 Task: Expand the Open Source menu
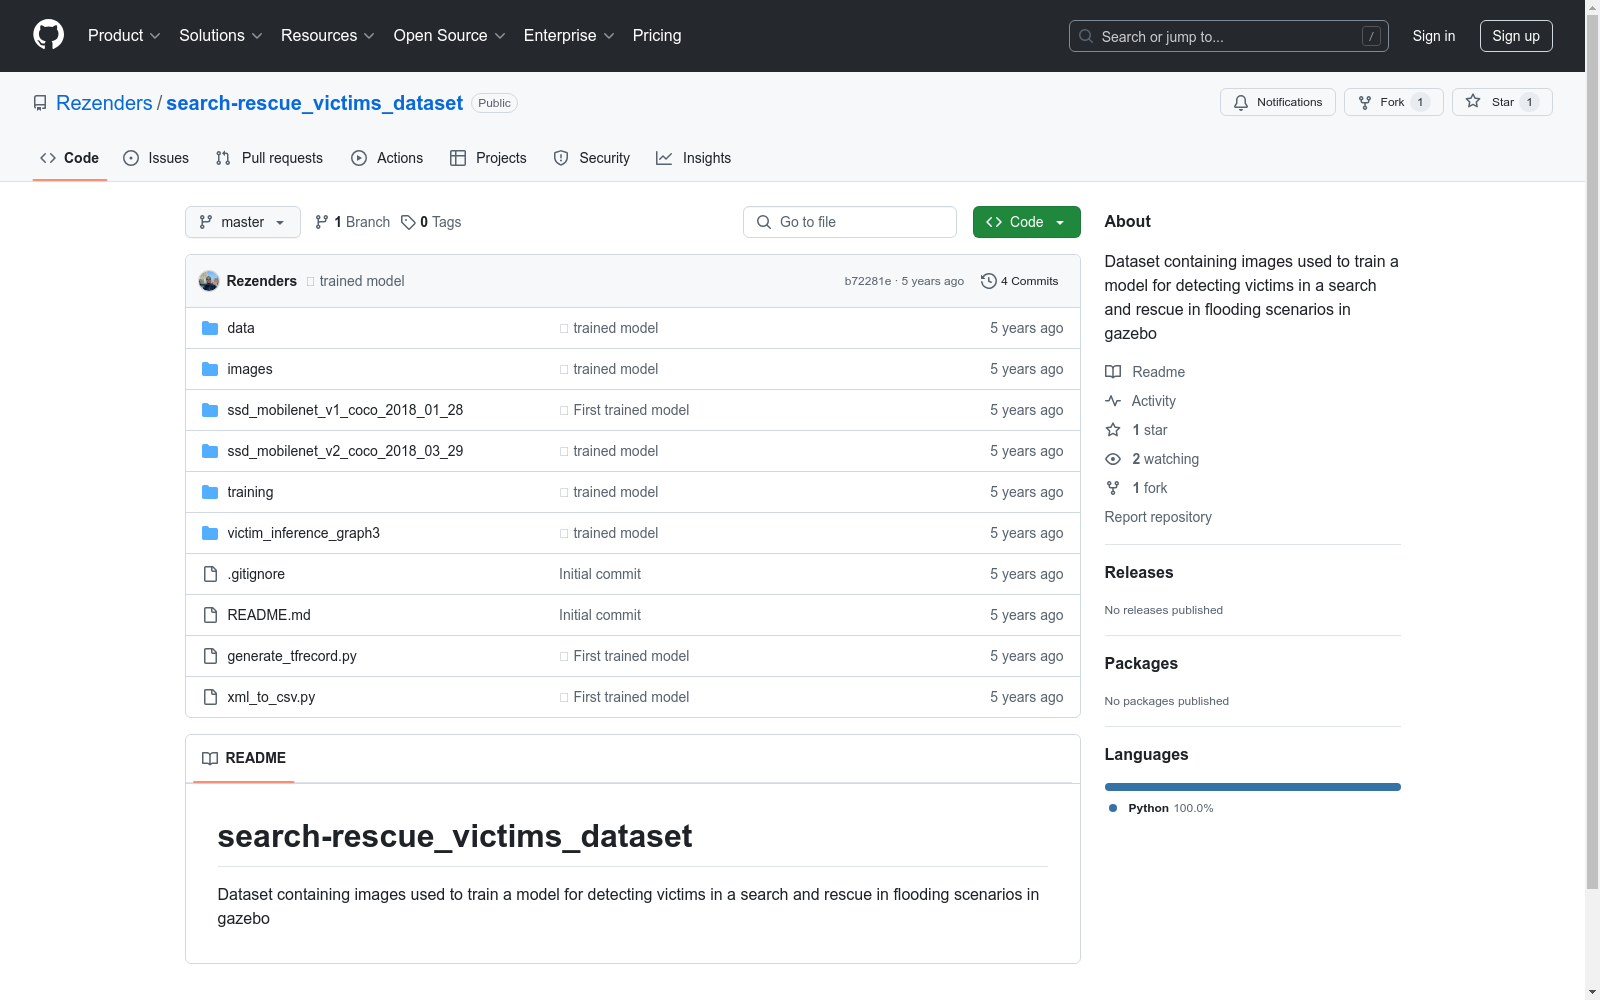point(450,36)
